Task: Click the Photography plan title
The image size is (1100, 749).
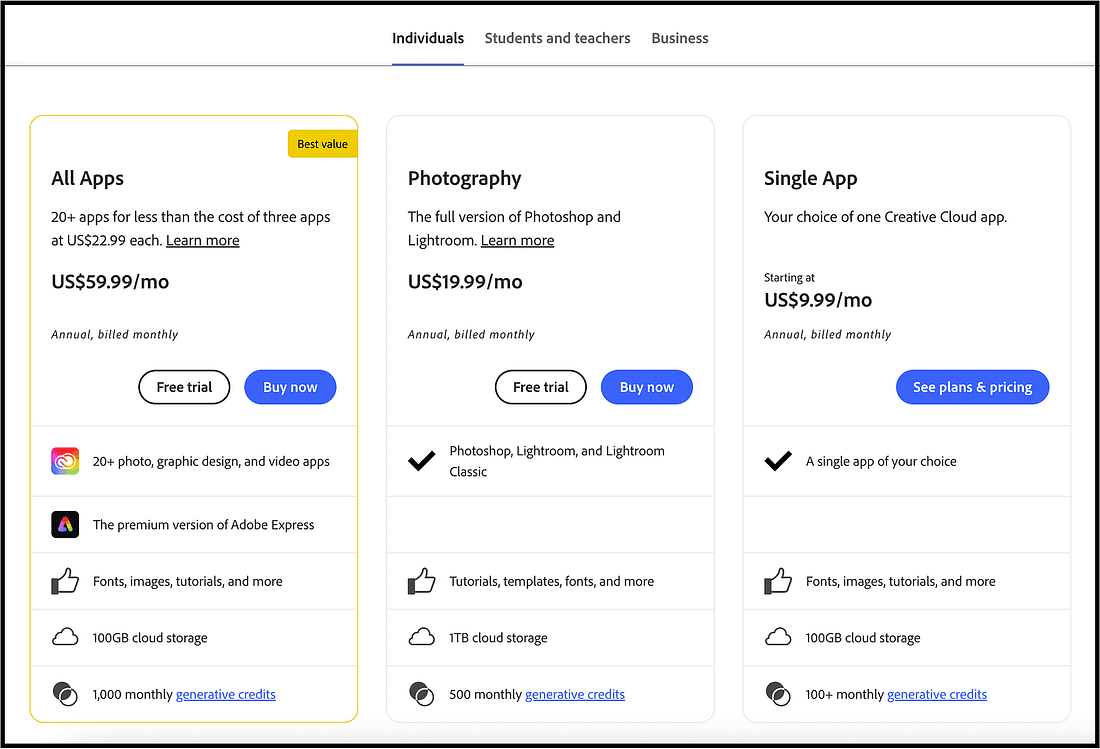Action: coord(464,178)
